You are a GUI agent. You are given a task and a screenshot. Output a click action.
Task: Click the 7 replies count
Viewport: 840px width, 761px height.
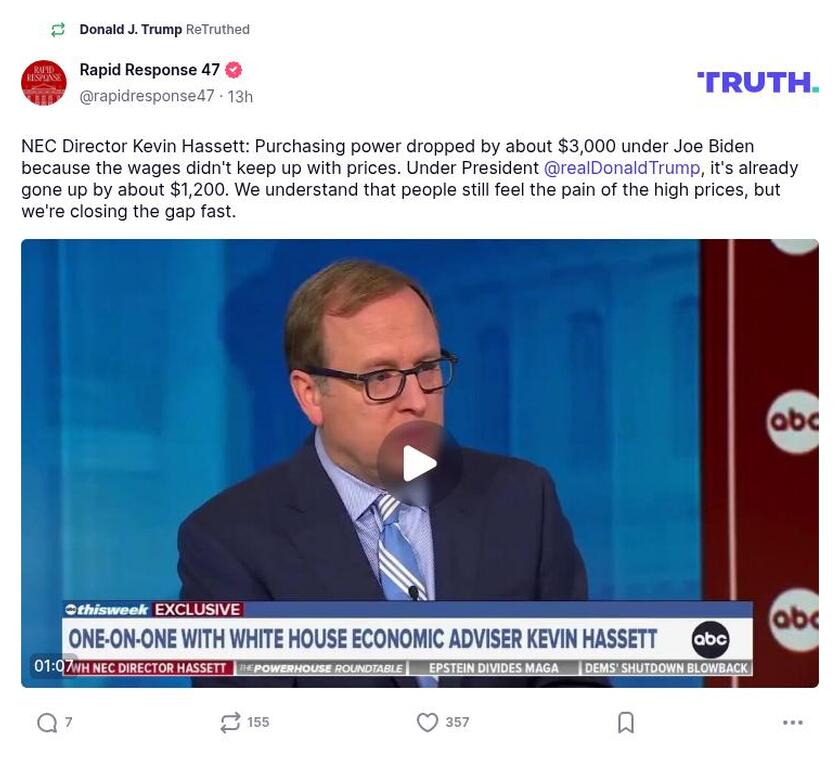pos(68,722)
